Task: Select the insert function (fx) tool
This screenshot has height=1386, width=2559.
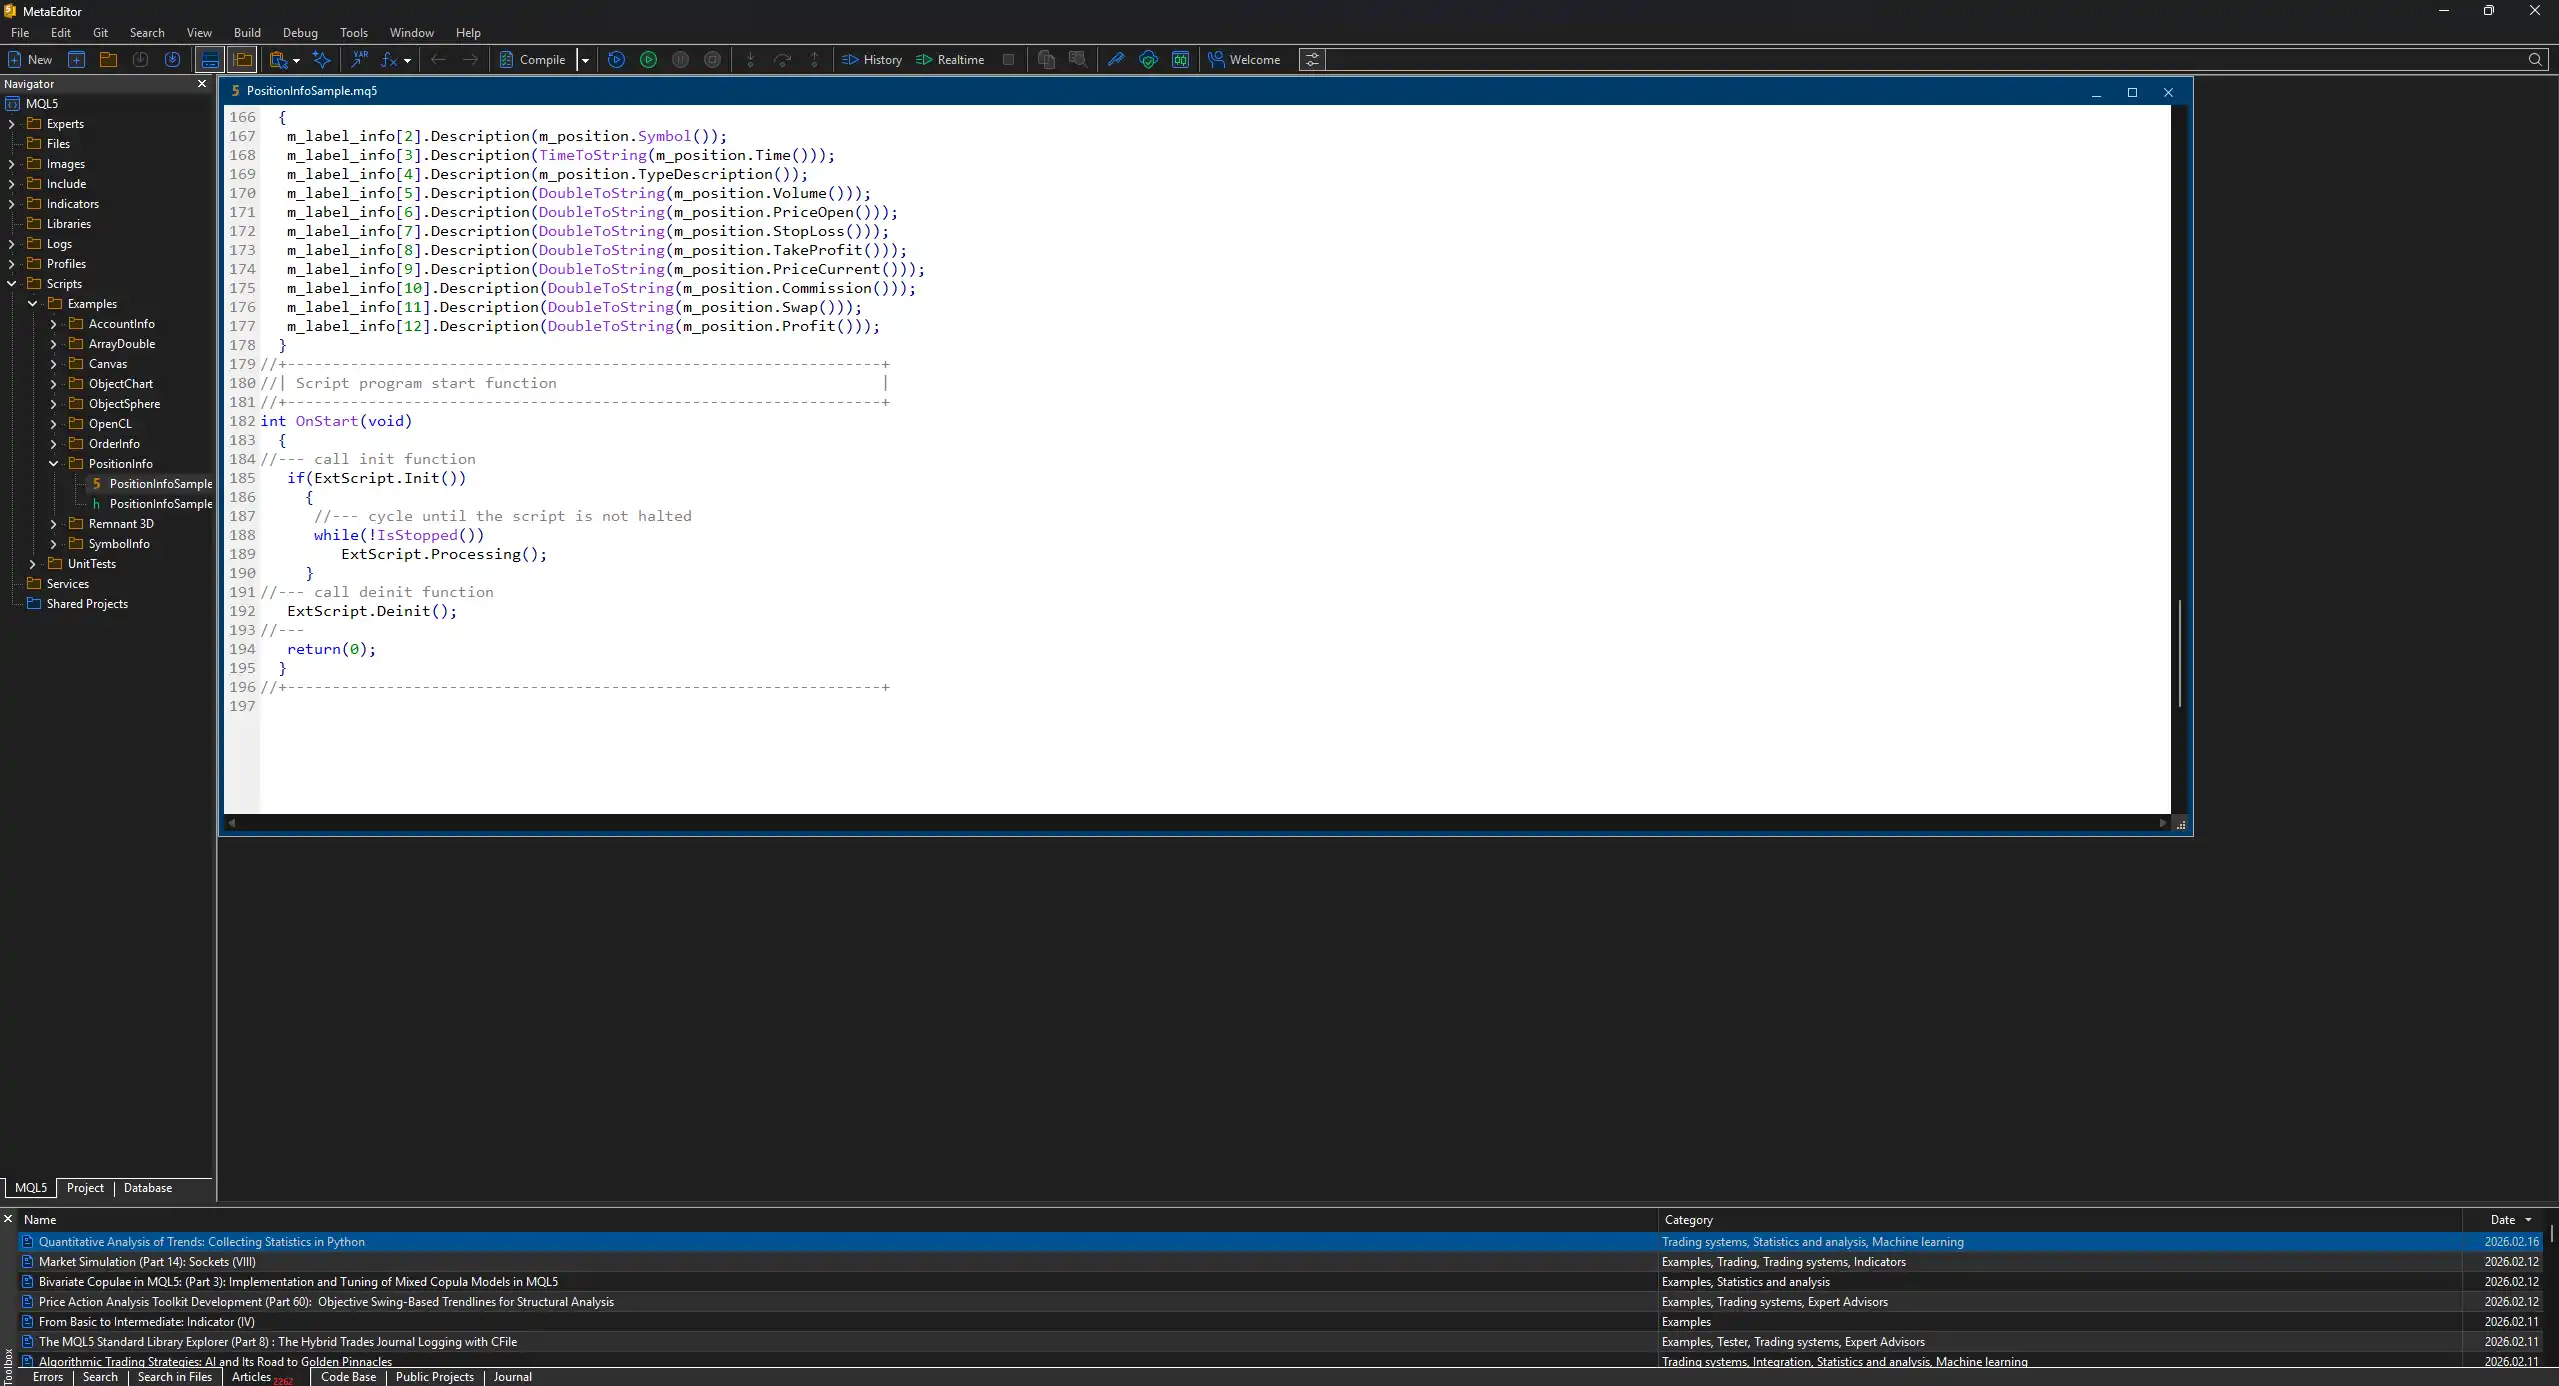Action: click(x=389, y=59)
